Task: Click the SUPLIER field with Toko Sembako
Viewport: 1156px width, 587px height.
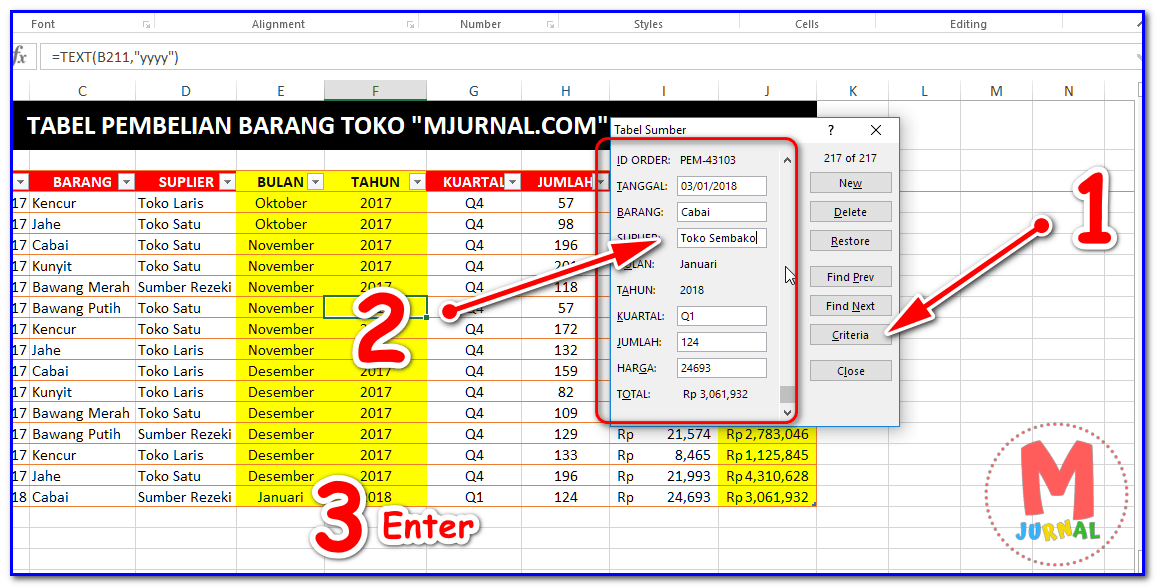Action: pyautogui.click(x=722, y=238)
